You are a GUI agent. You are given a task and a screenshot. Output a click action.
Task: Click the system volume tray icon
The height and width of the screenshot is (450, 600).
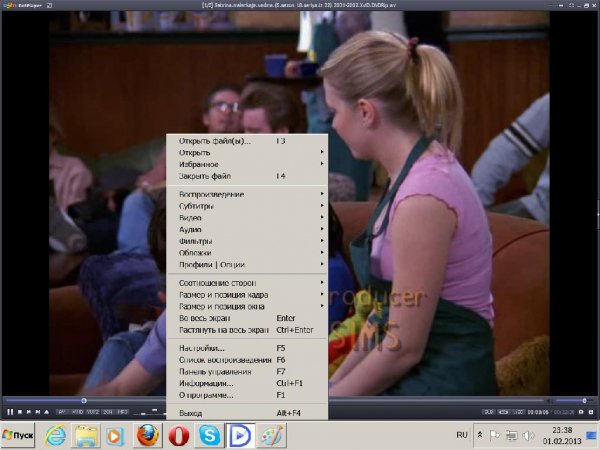tap(528, 435)
